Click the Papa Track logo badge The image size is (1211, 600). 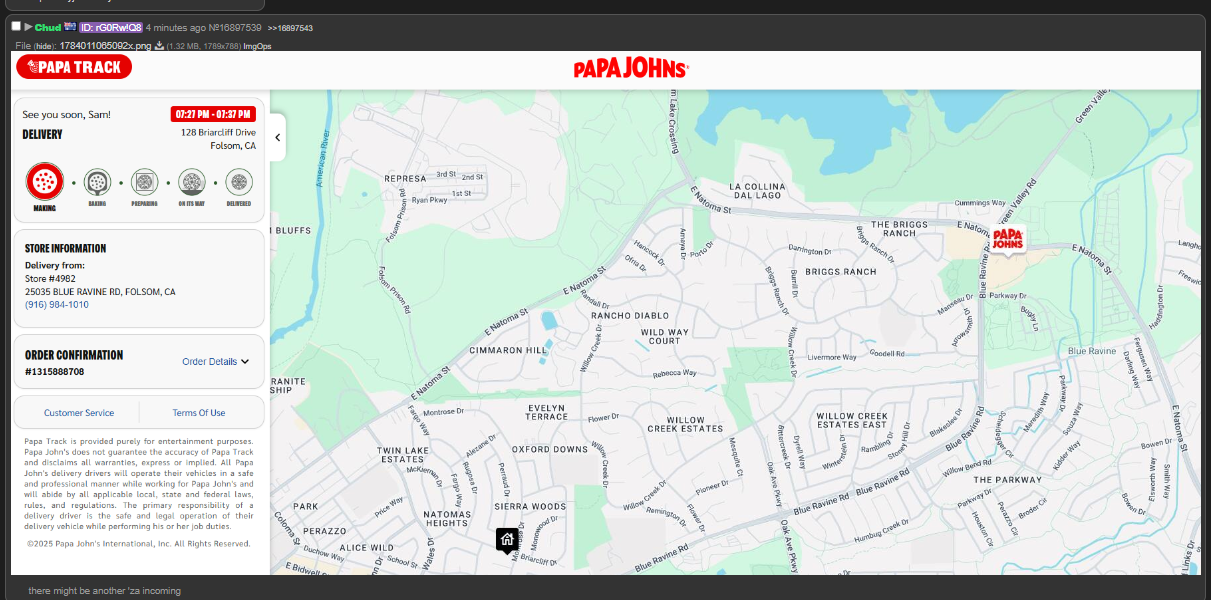click(x=74, y=67)
